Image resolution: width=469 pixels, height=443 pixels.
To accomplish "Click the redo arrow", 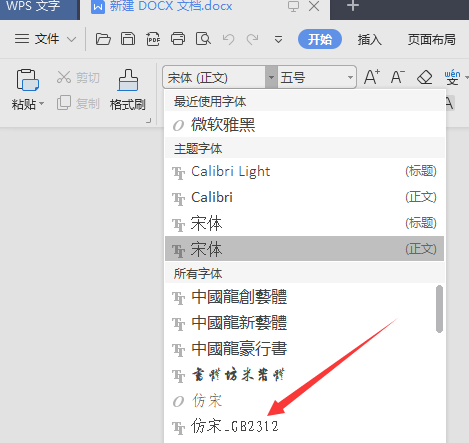I will click(252, 39).
